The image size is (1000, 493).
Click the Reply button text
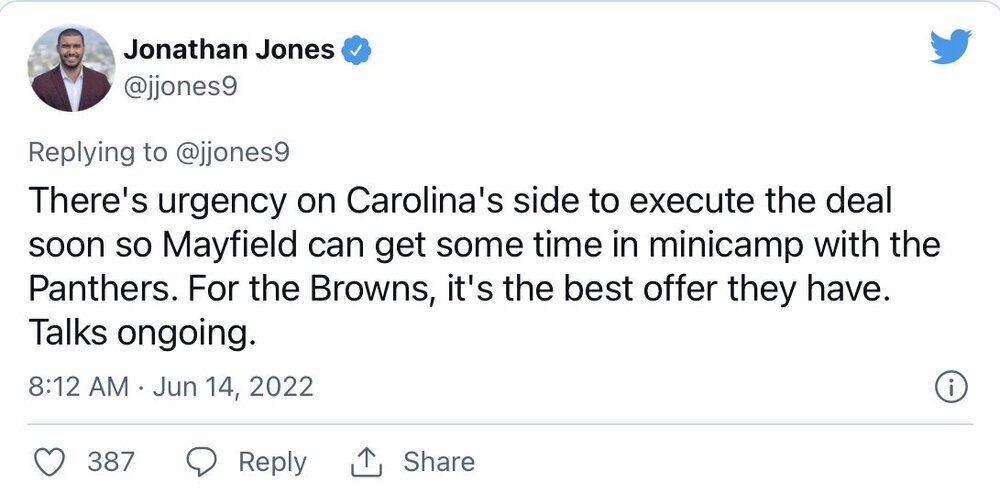[272, 462]
